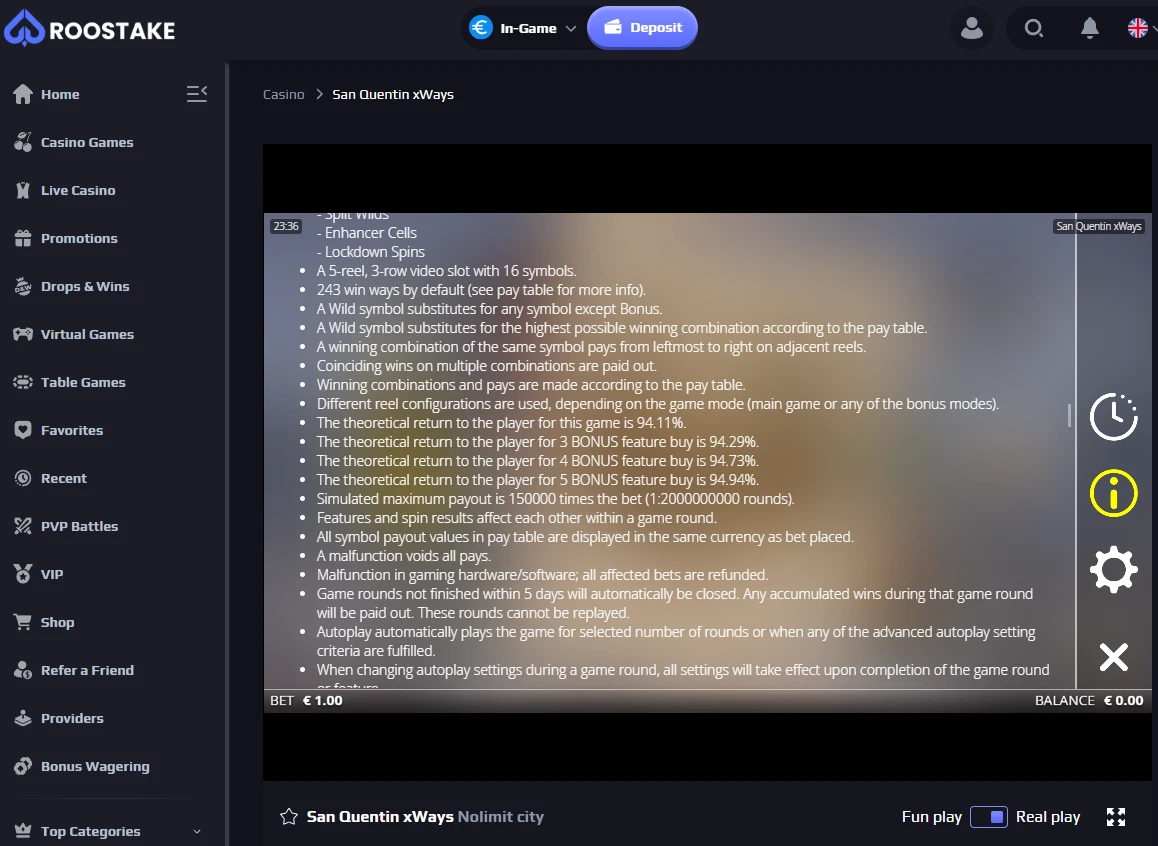The image size is (1158, 846).
Task: Click San Quentin xWays breadcrumb text
Action: (393, 94)
